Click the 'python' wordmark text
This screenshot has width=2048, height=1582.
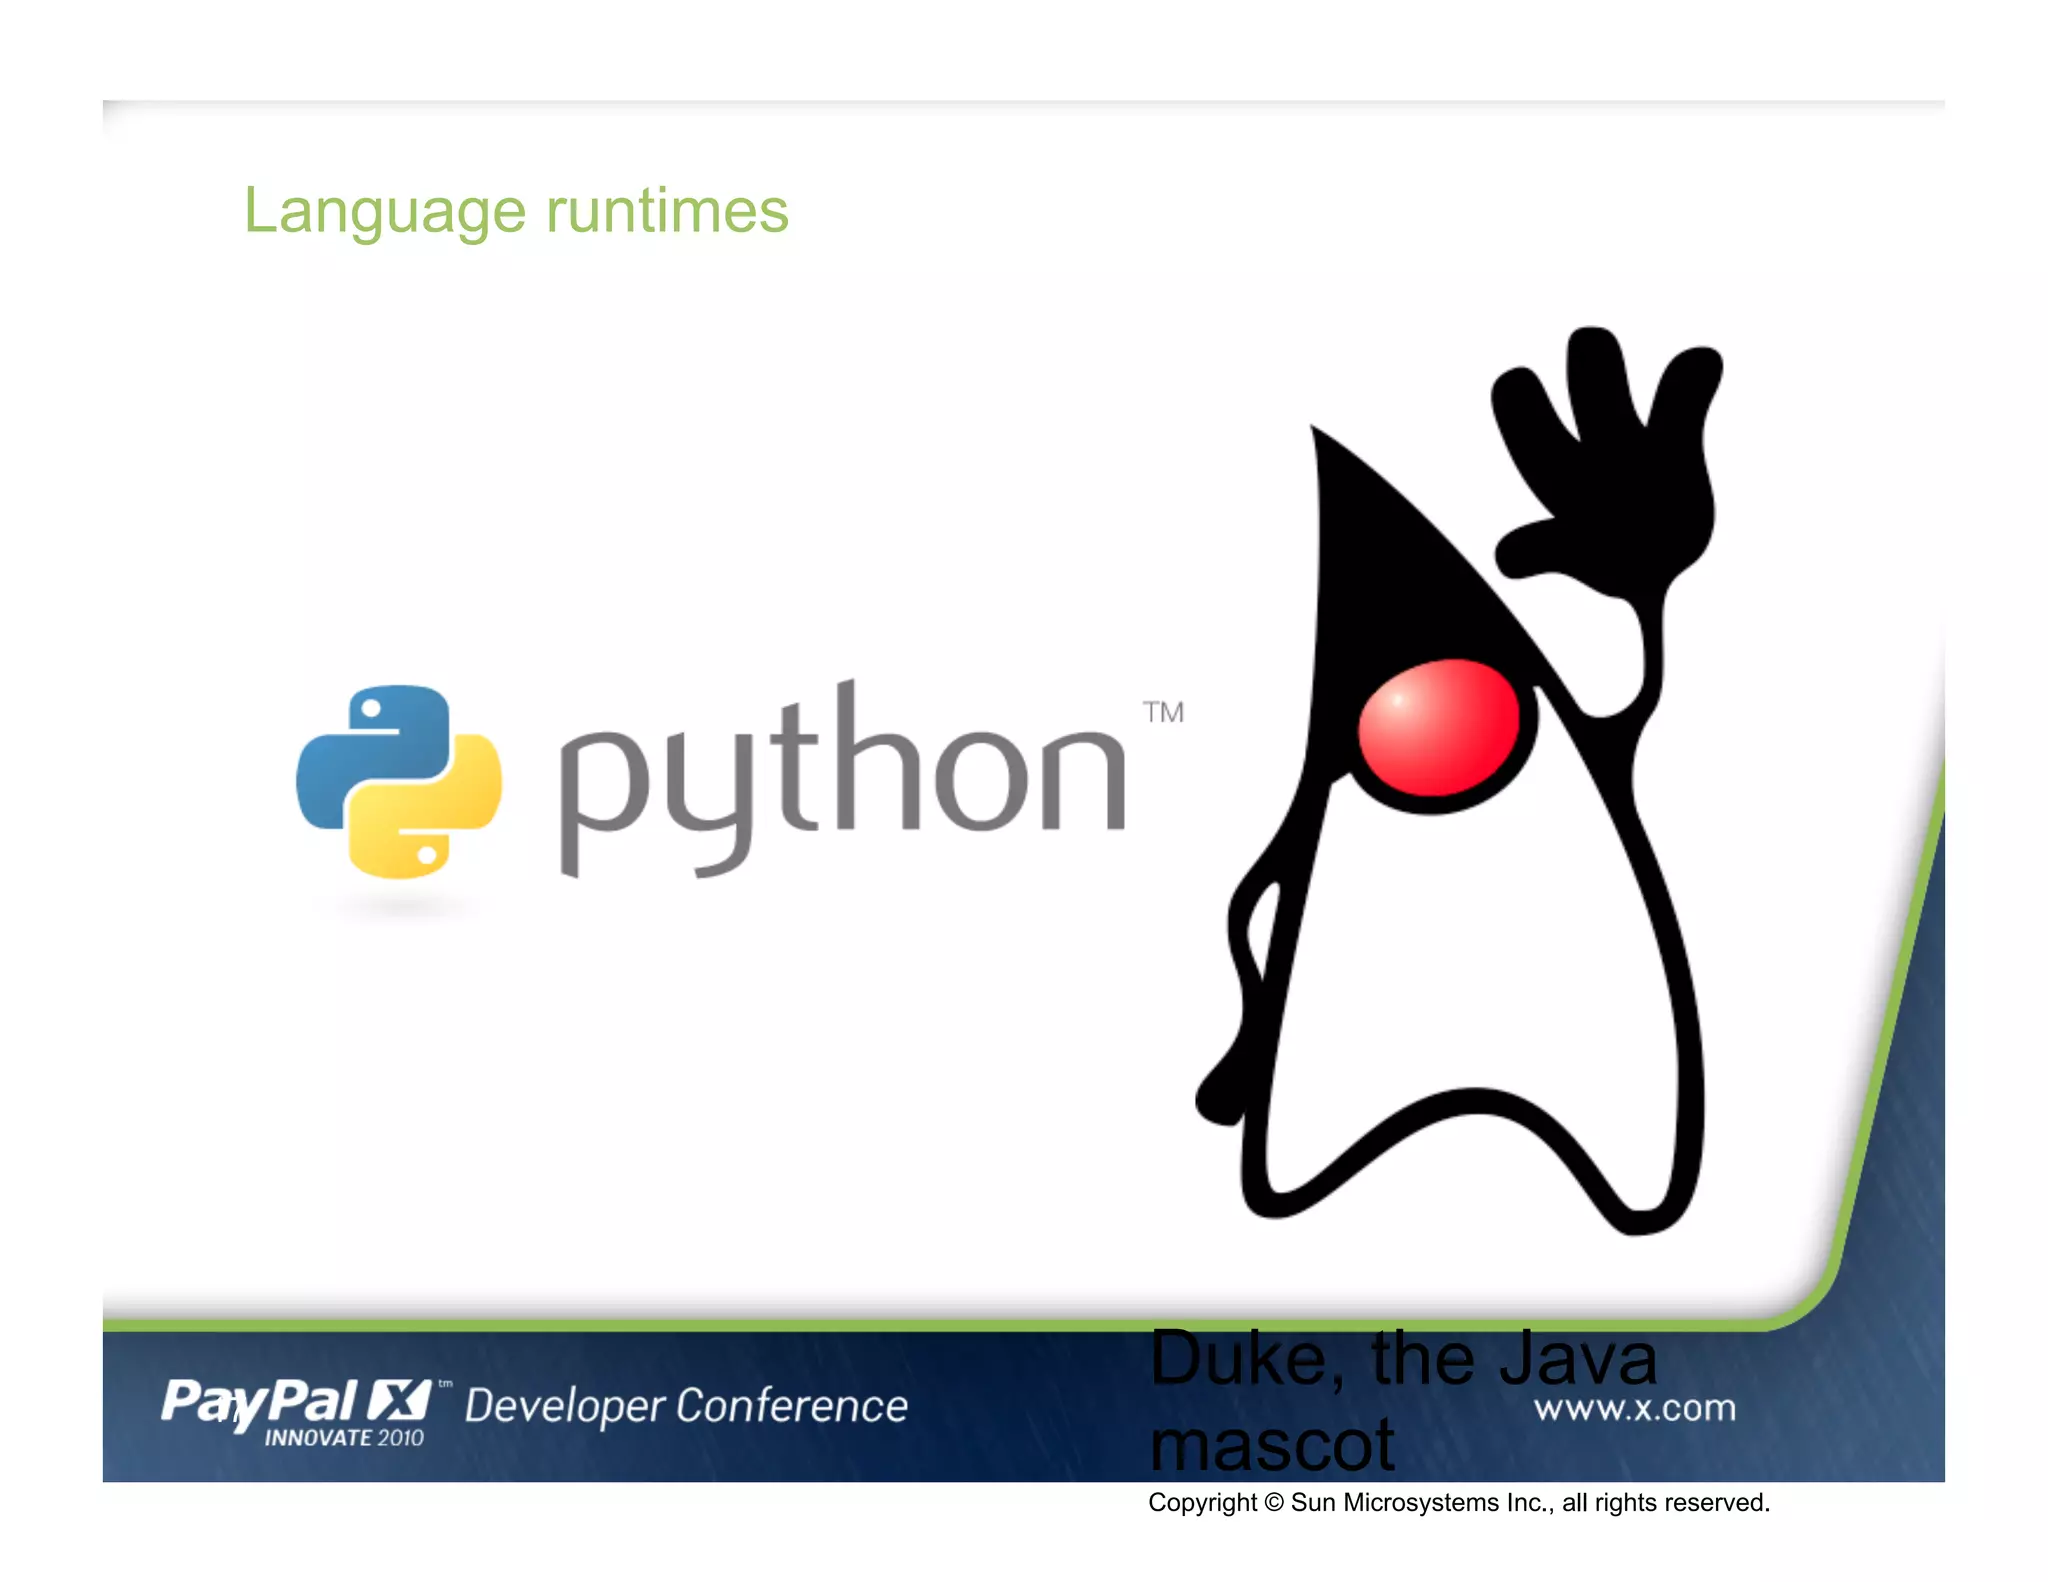(842, 780)
